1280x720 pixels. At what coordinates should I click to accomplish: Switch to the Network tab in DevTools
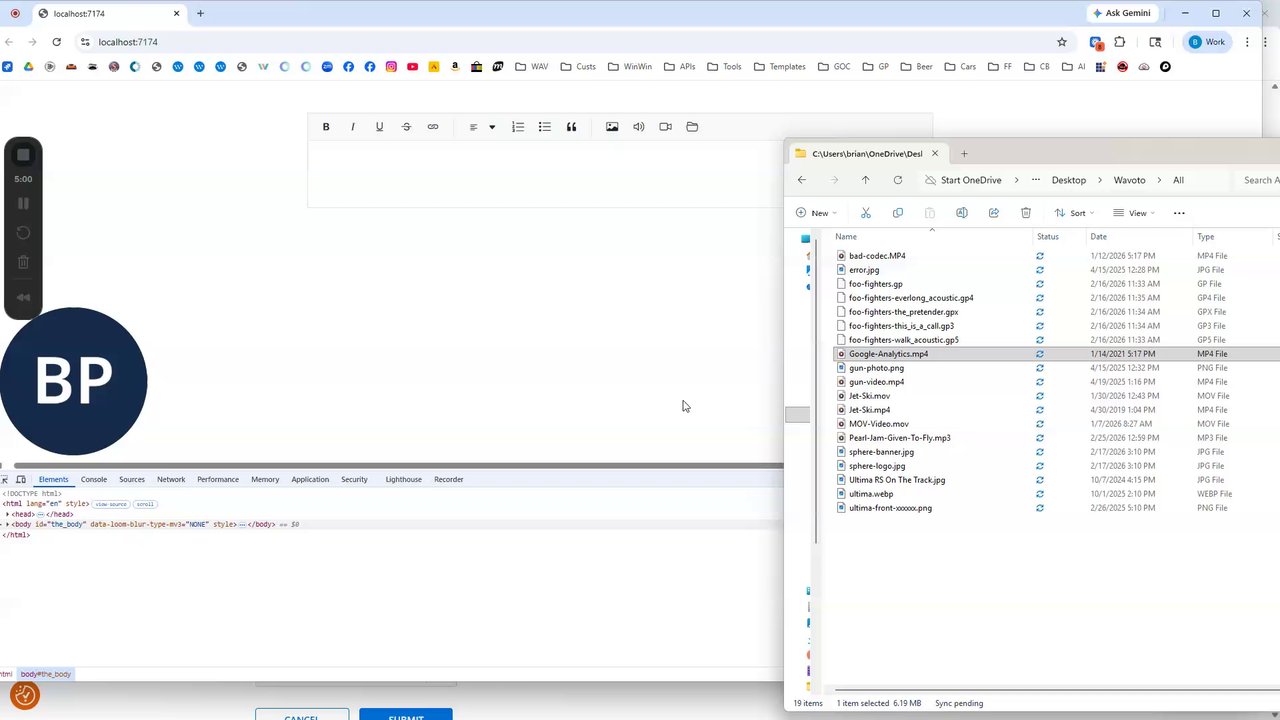(x=171, y=479)
